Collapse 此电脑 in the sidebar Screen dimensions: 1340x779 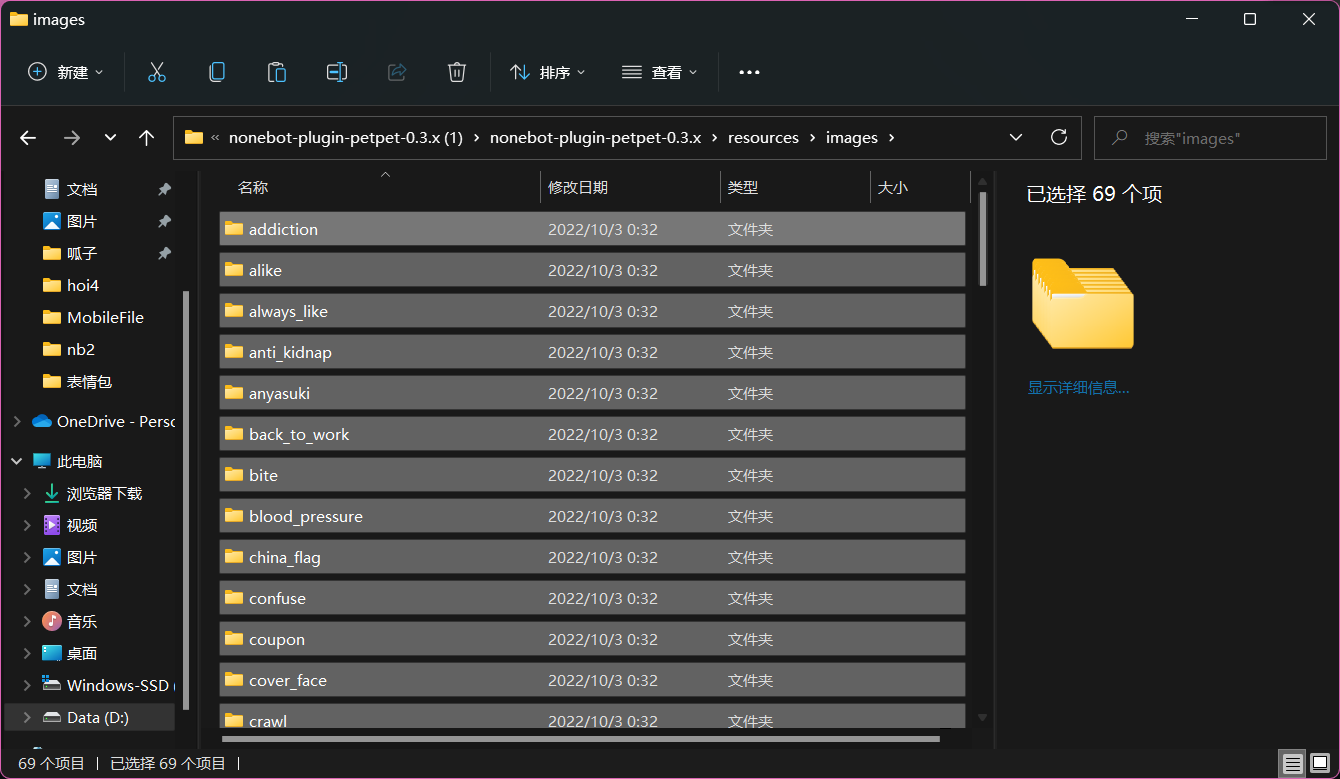click(x=15, y=460)
